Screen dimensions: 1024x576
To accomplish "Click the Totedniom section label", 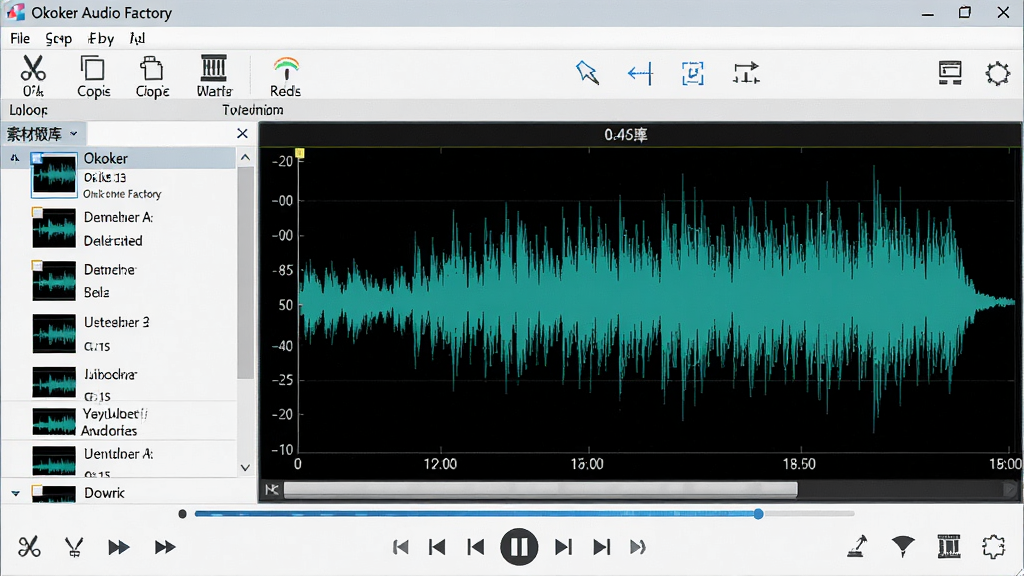I will click(253, 110).
